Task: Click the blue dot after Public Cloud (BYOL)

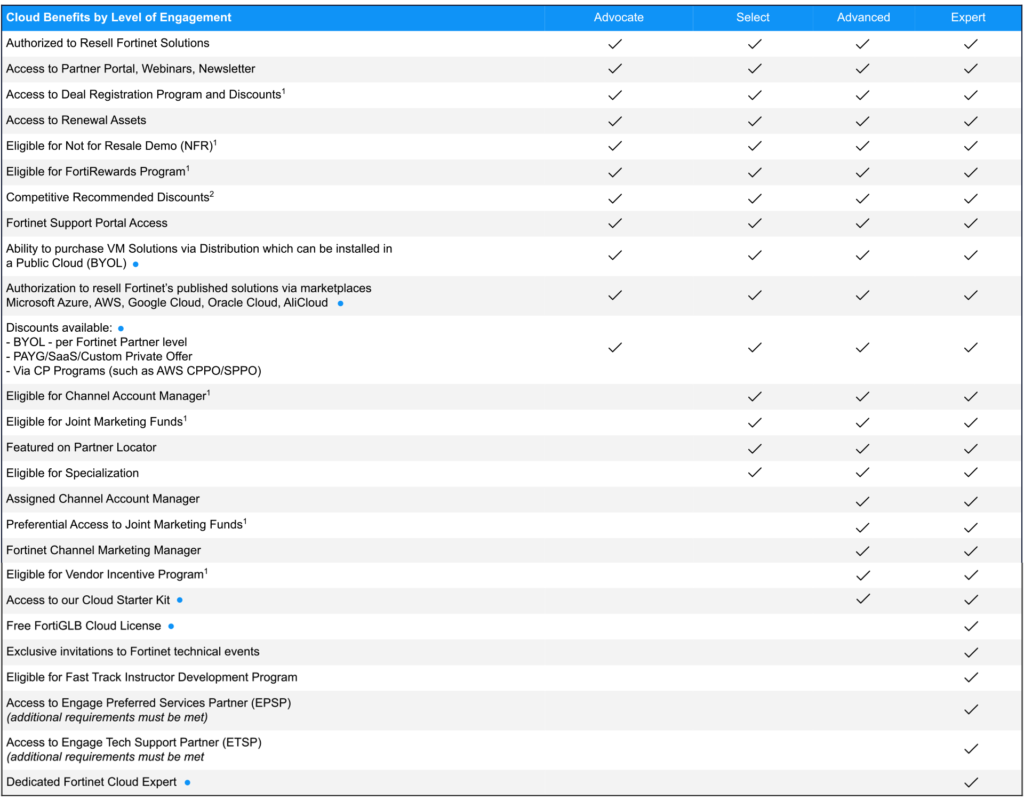Action: coord(136,264)
